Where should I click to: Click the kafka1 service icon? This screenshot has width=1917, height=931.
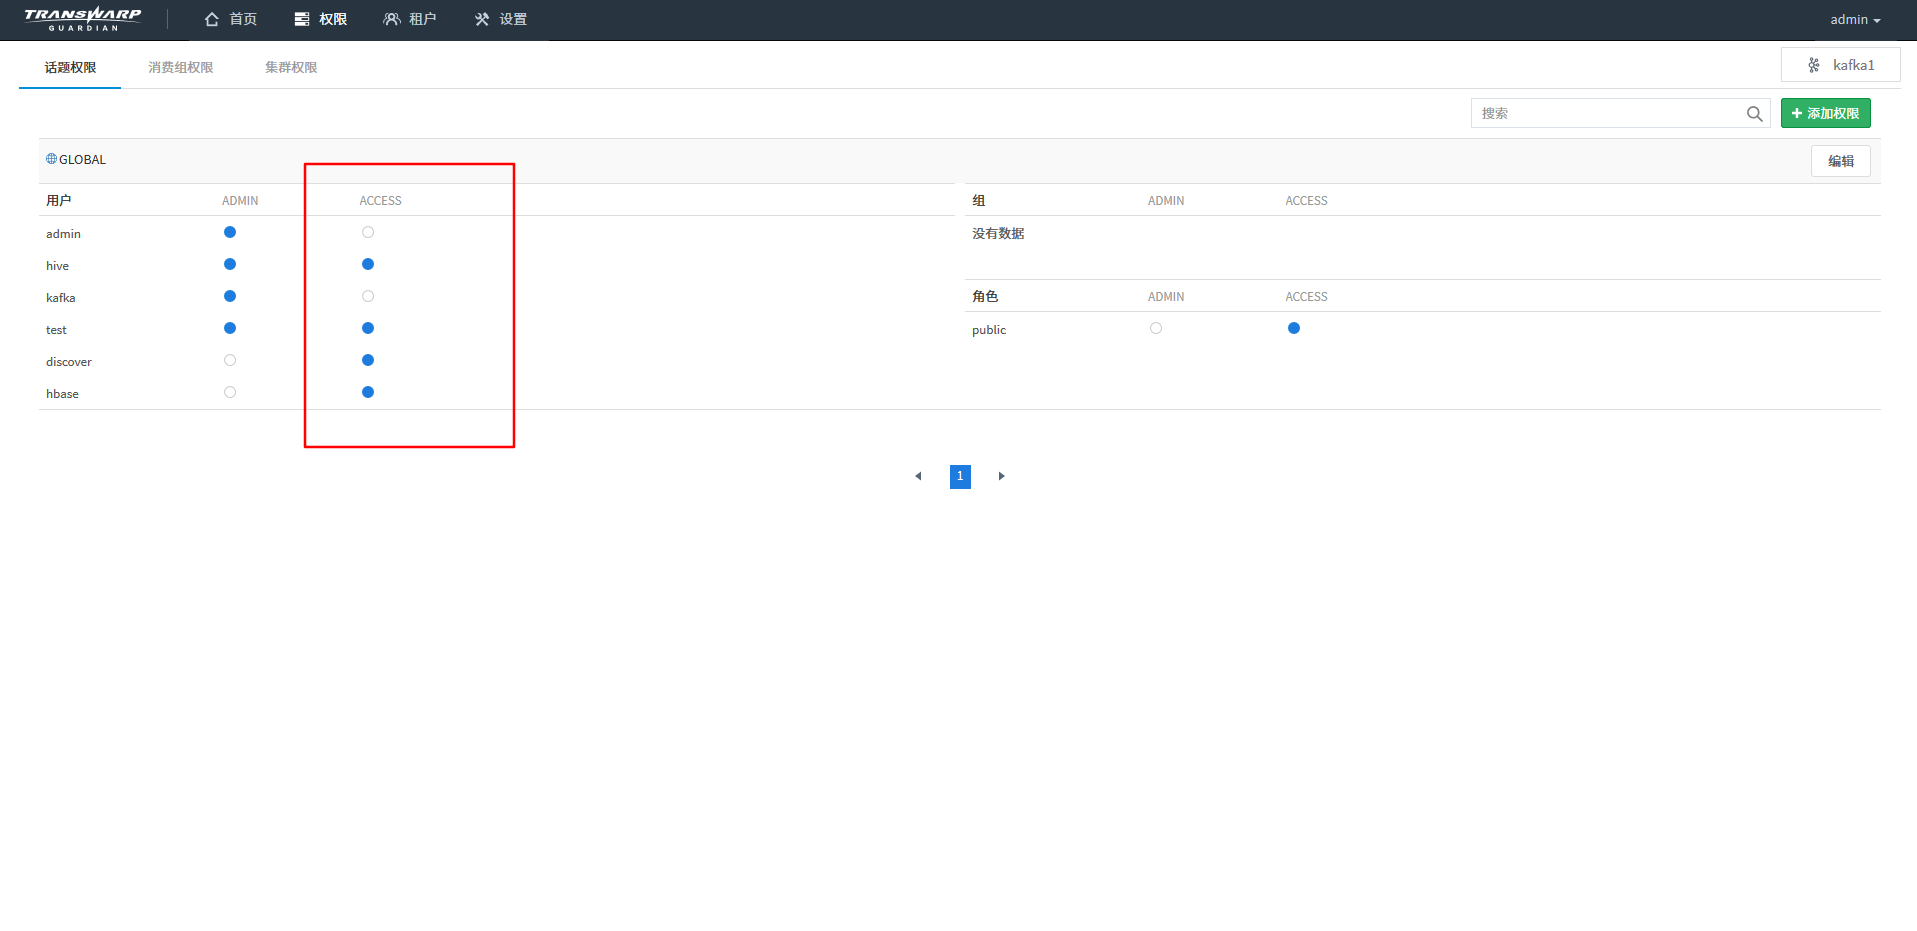coord(1814,65)
